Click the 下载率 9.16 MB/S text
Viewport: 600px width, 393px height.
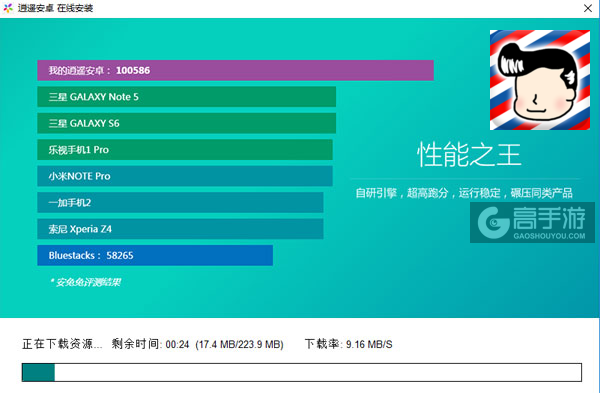(349, 344)
